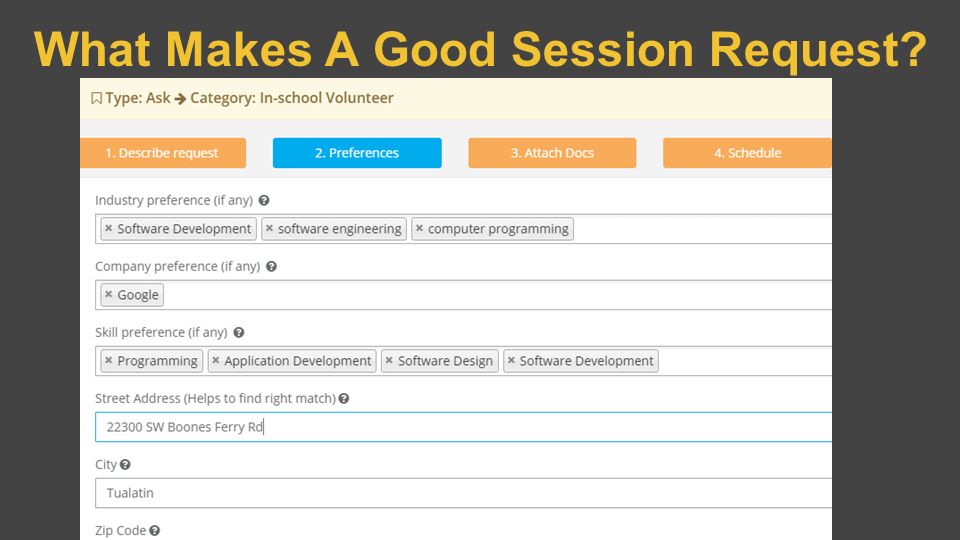
Task: Click empty area of Company preference field
Action: coord(496,295)
